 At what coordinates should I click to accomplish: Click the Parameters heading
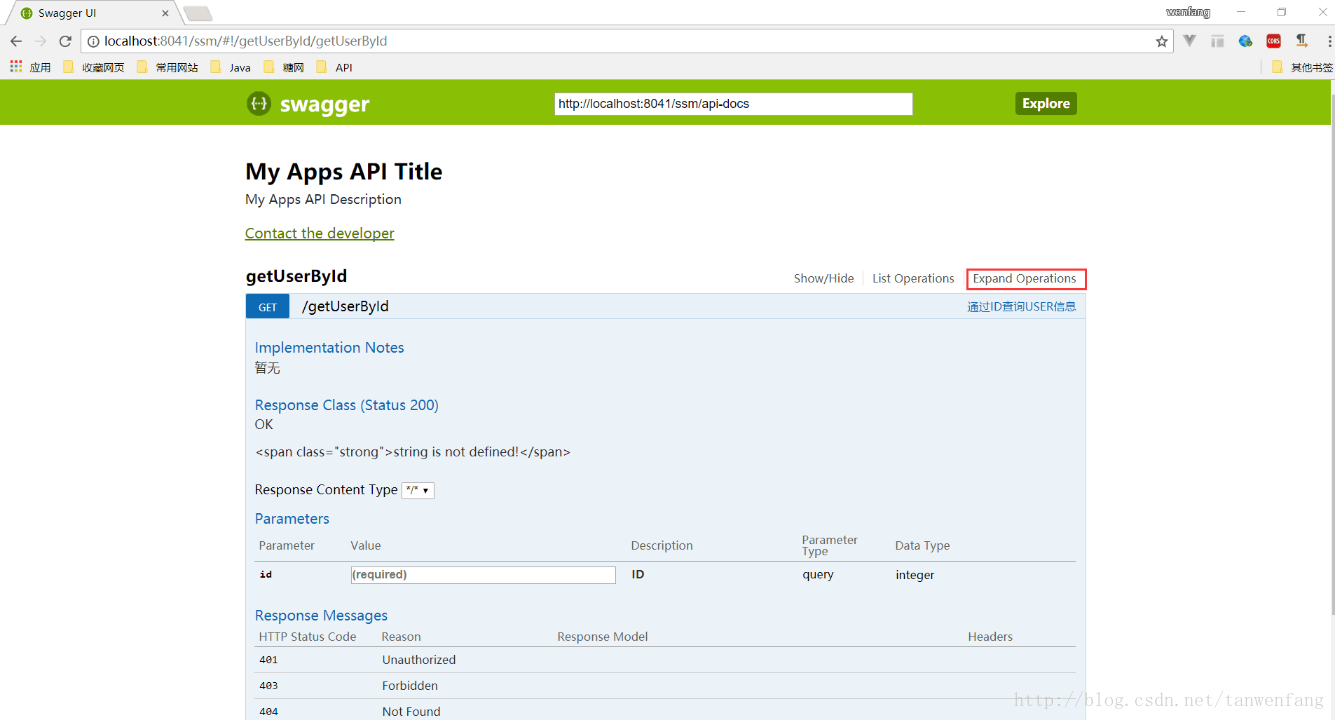292,518
